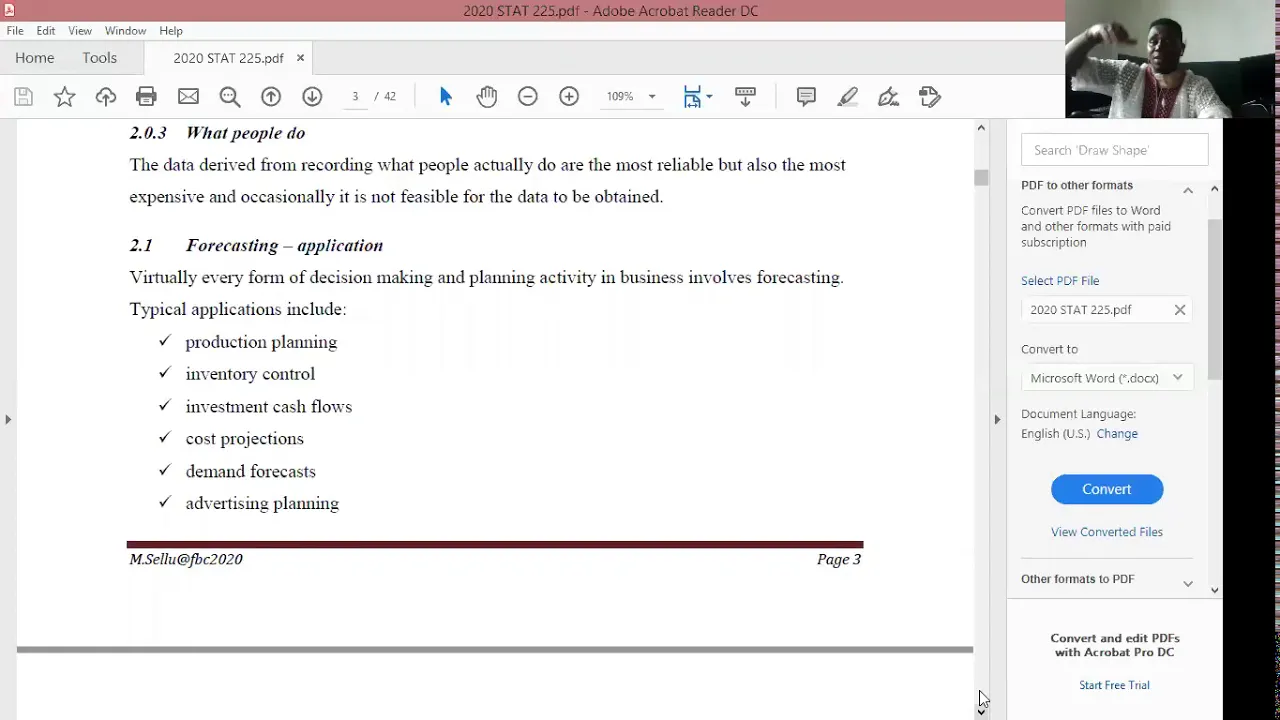
Task: Open the Edit menu
Action: (x=46, y=31)
